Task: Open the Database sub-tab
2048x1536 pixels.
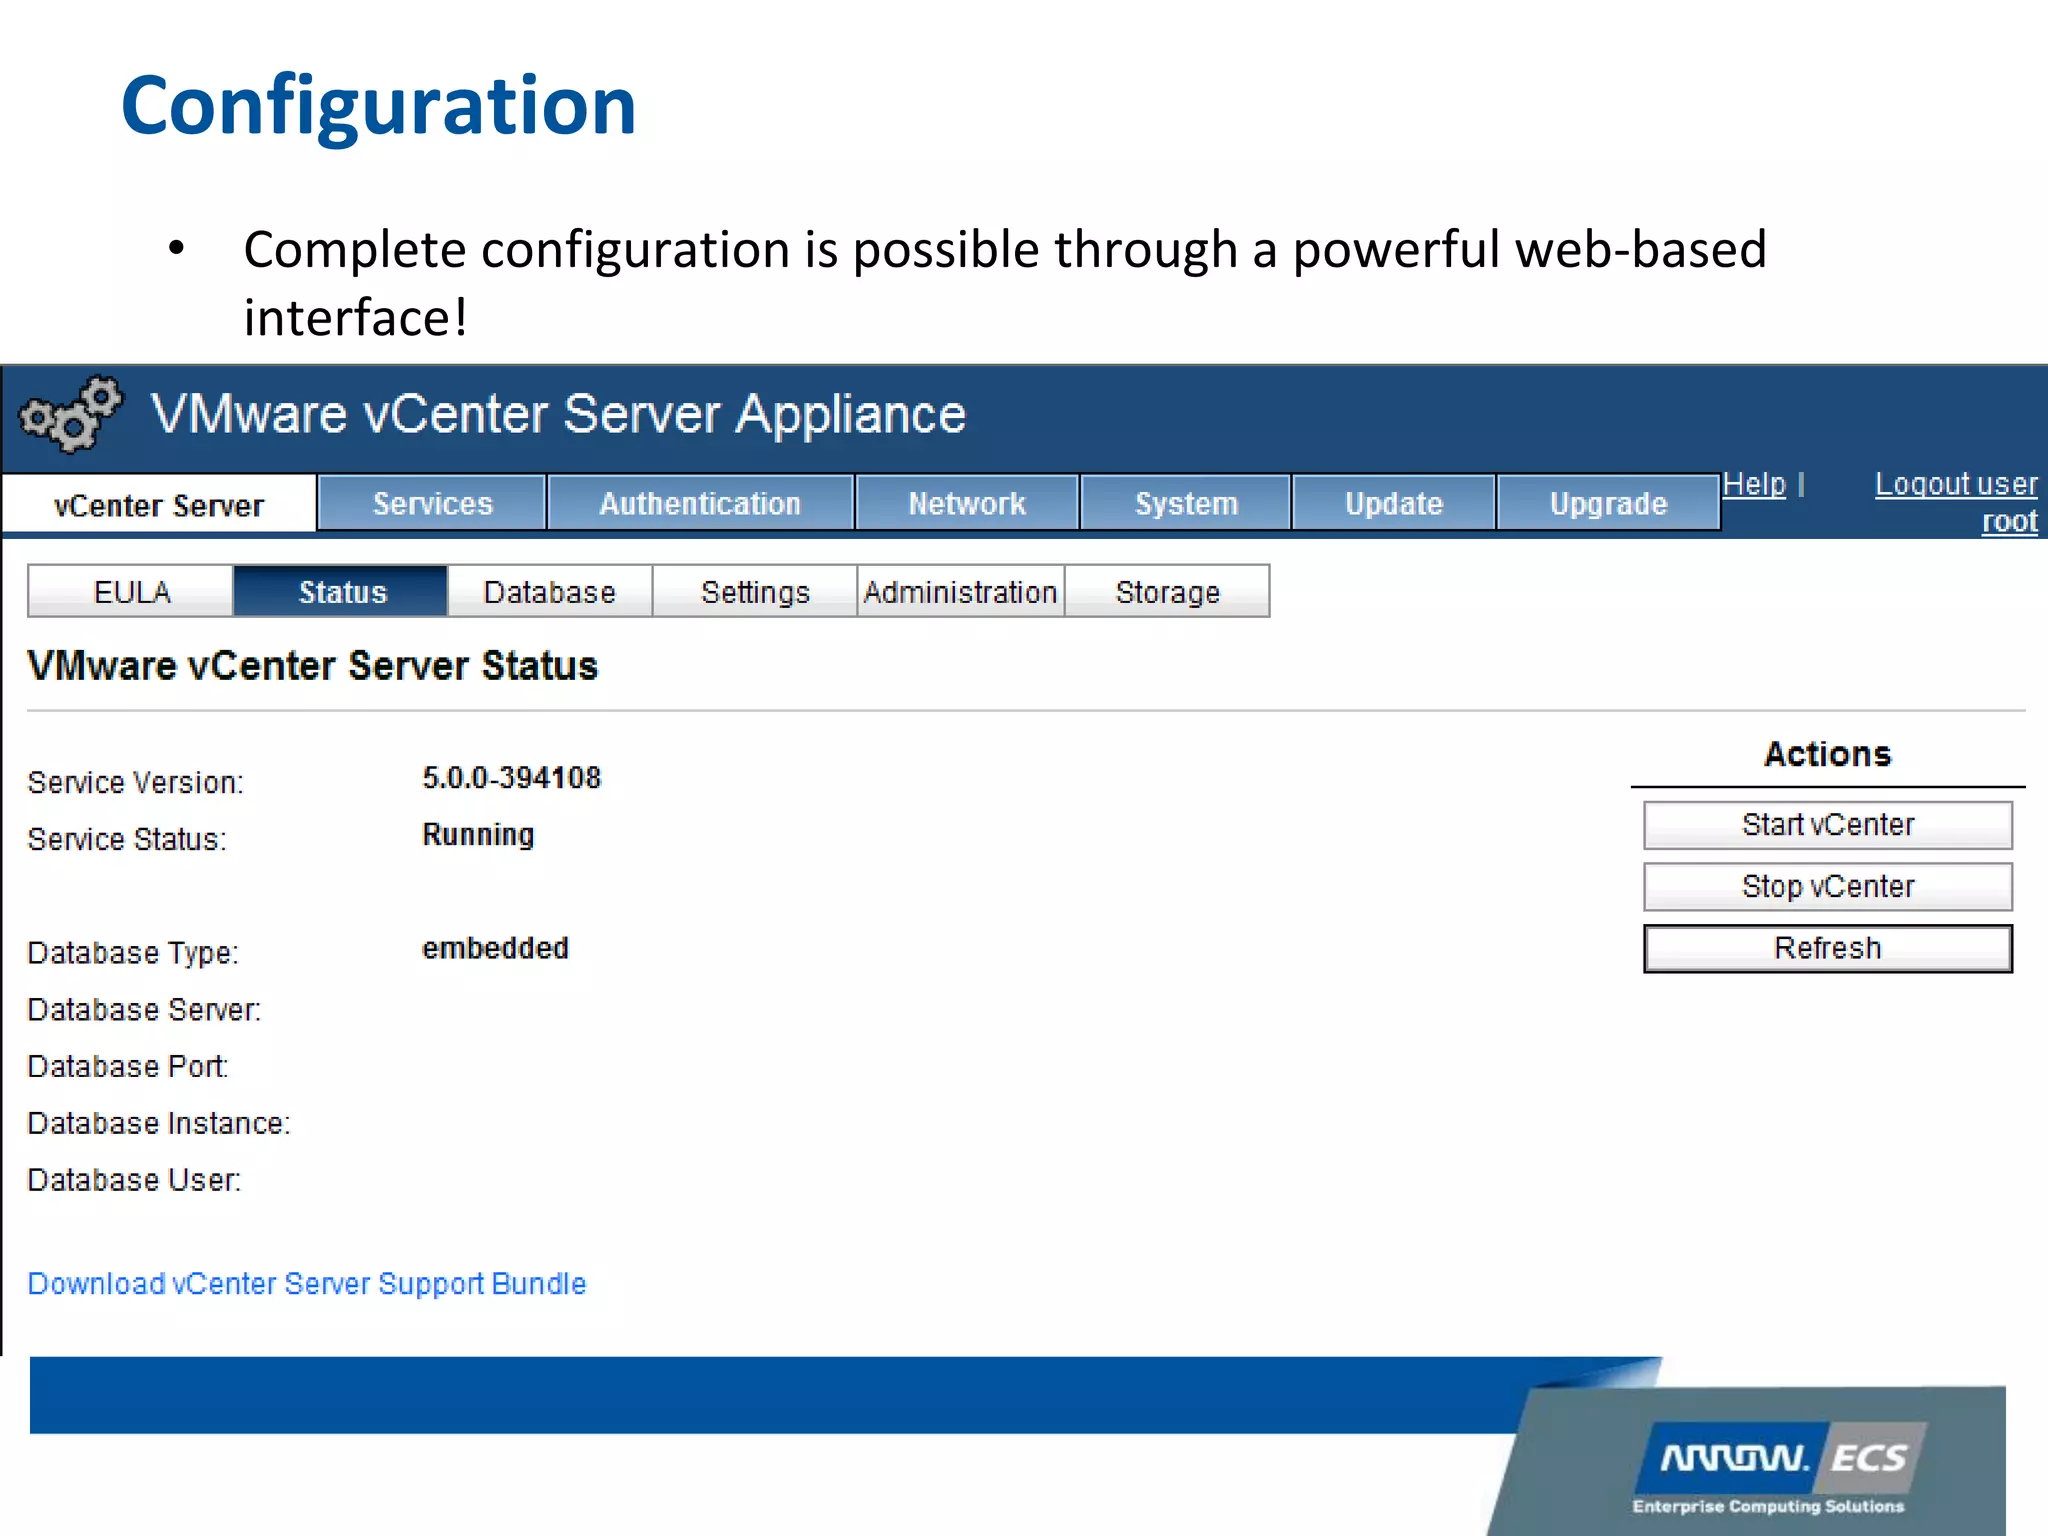Action: 550,592
